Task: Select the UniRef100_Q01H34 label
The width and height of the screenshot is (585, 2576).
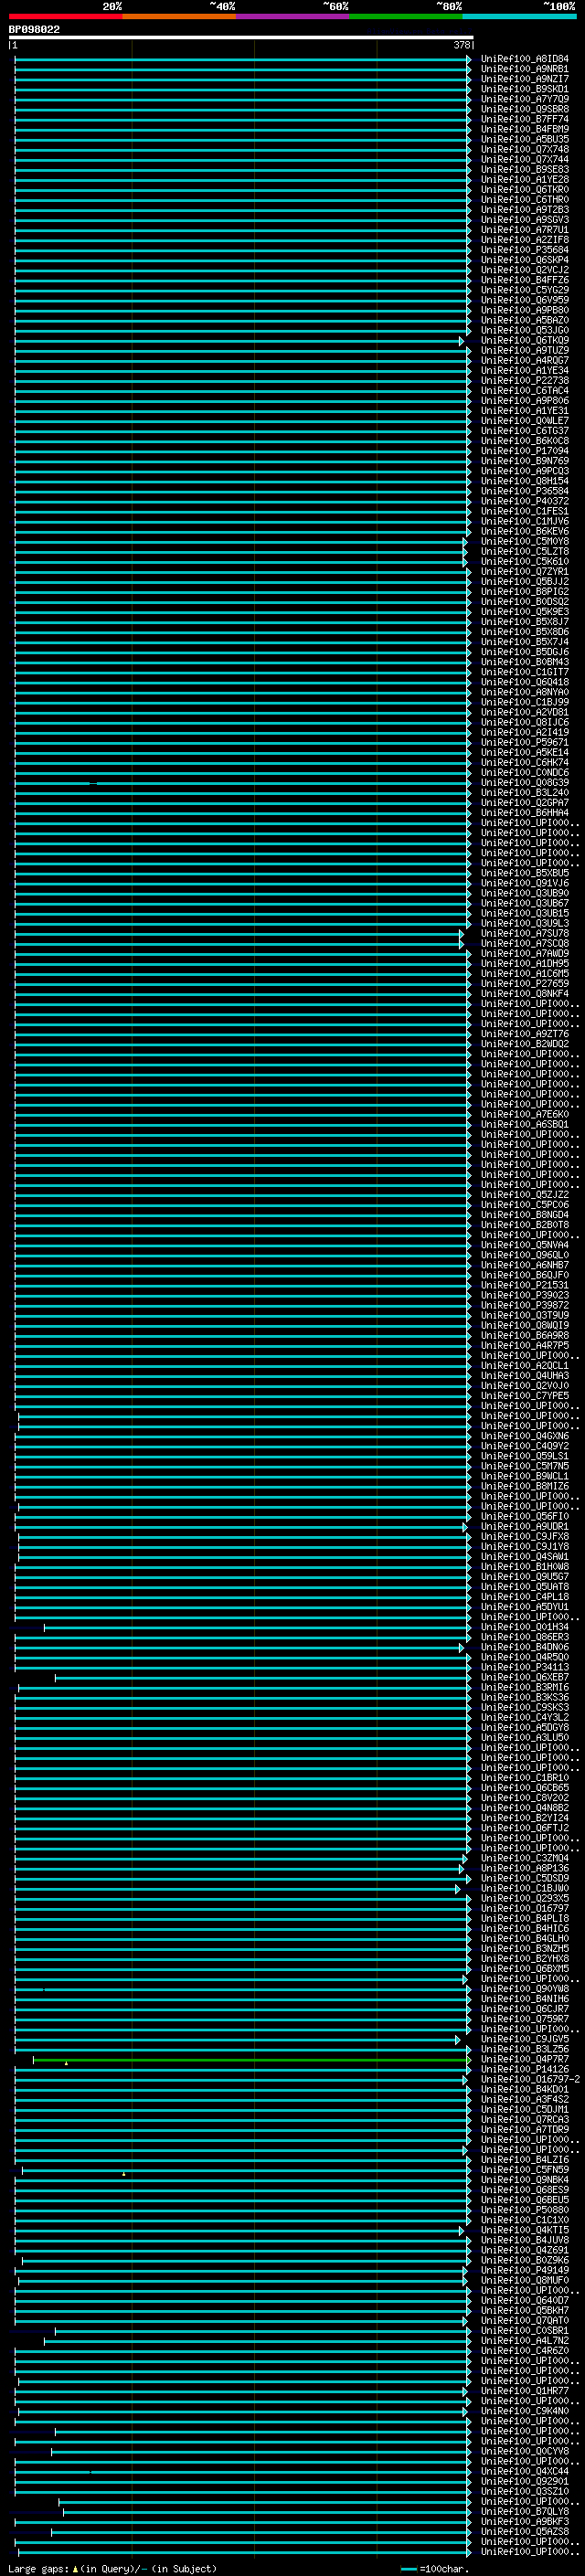Action: point(524,1628)
